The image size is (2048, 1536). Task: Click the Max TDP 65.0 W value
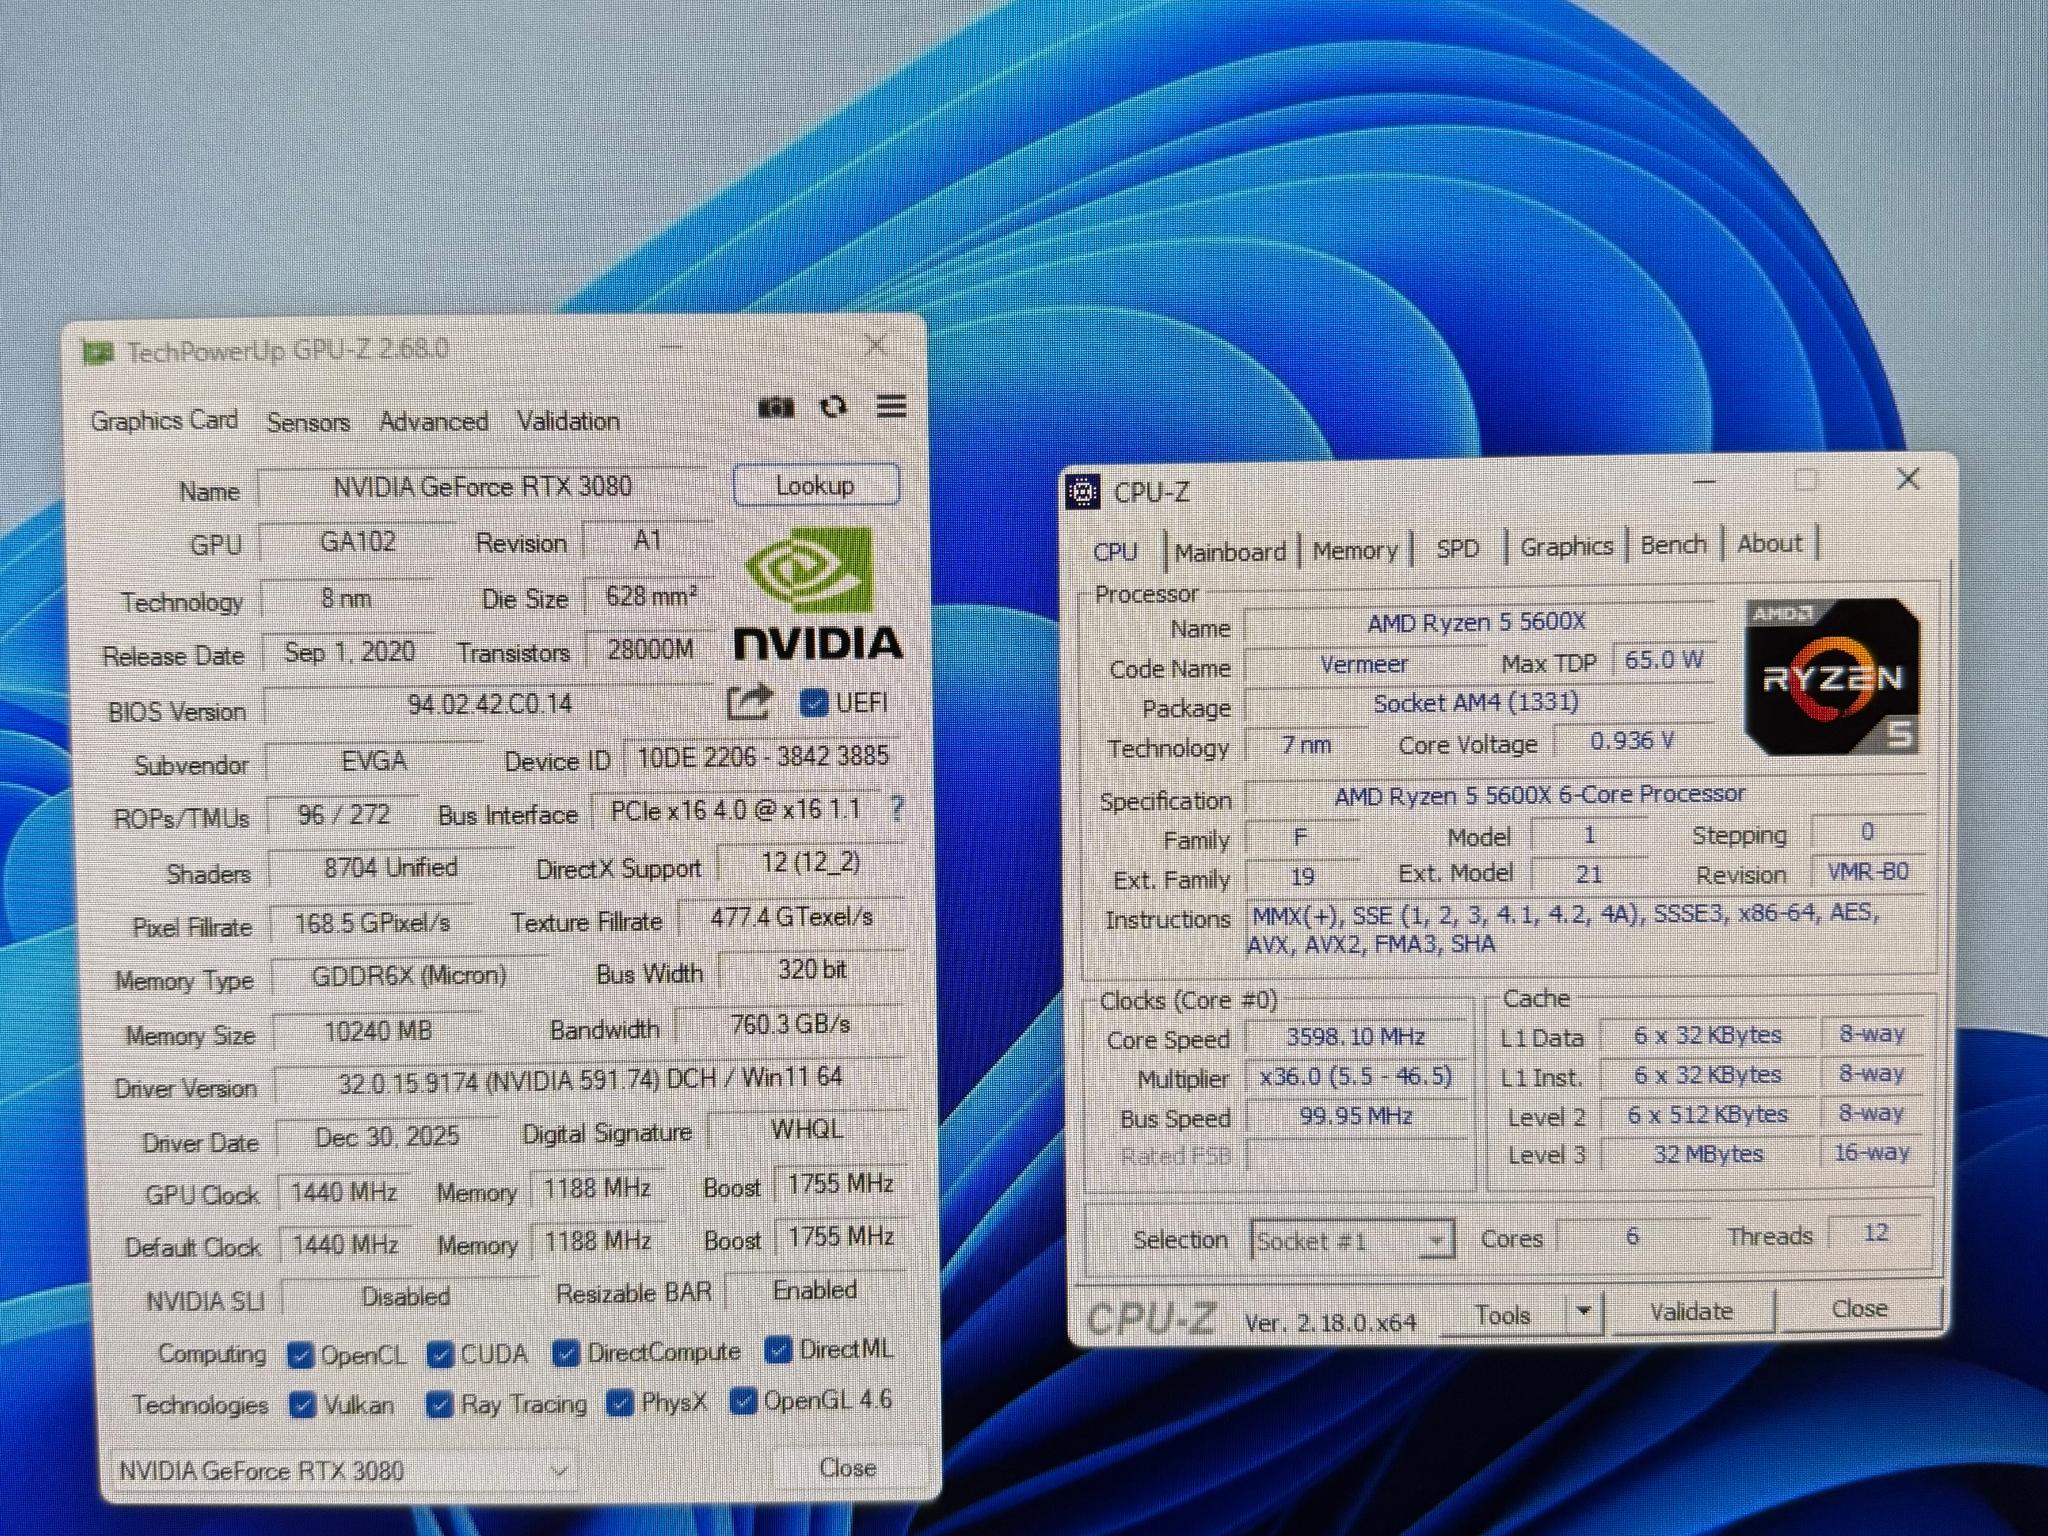1664,660
